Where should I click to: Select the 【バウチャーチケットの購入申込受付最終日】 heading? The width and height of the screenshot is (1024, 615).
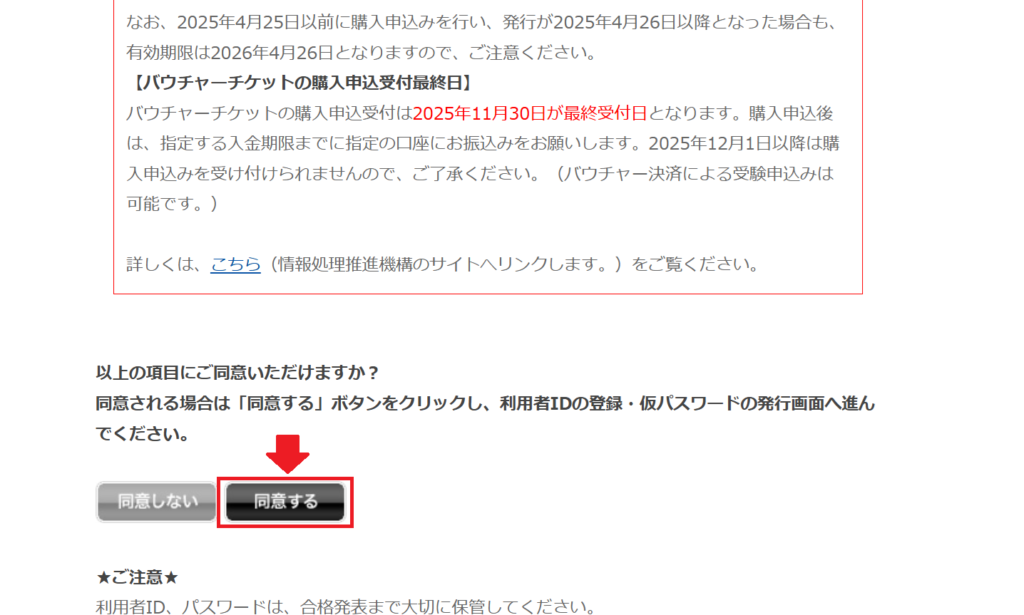301,82
